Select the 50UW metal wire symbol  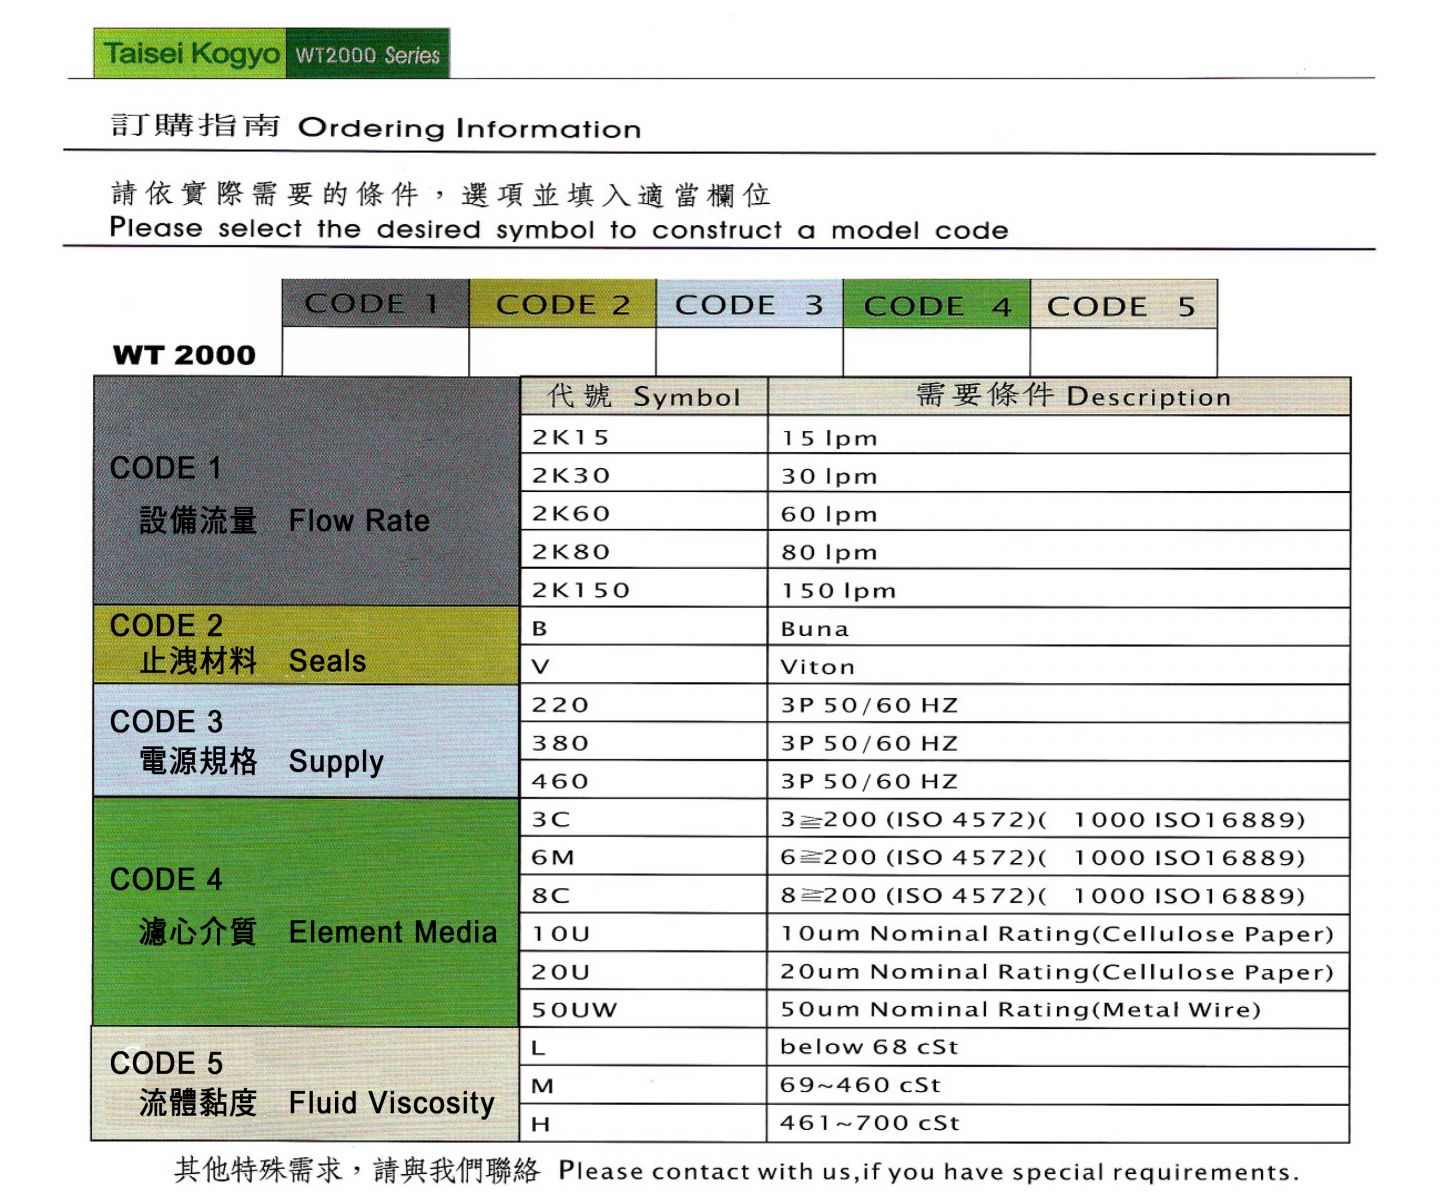pos(575,1010)
